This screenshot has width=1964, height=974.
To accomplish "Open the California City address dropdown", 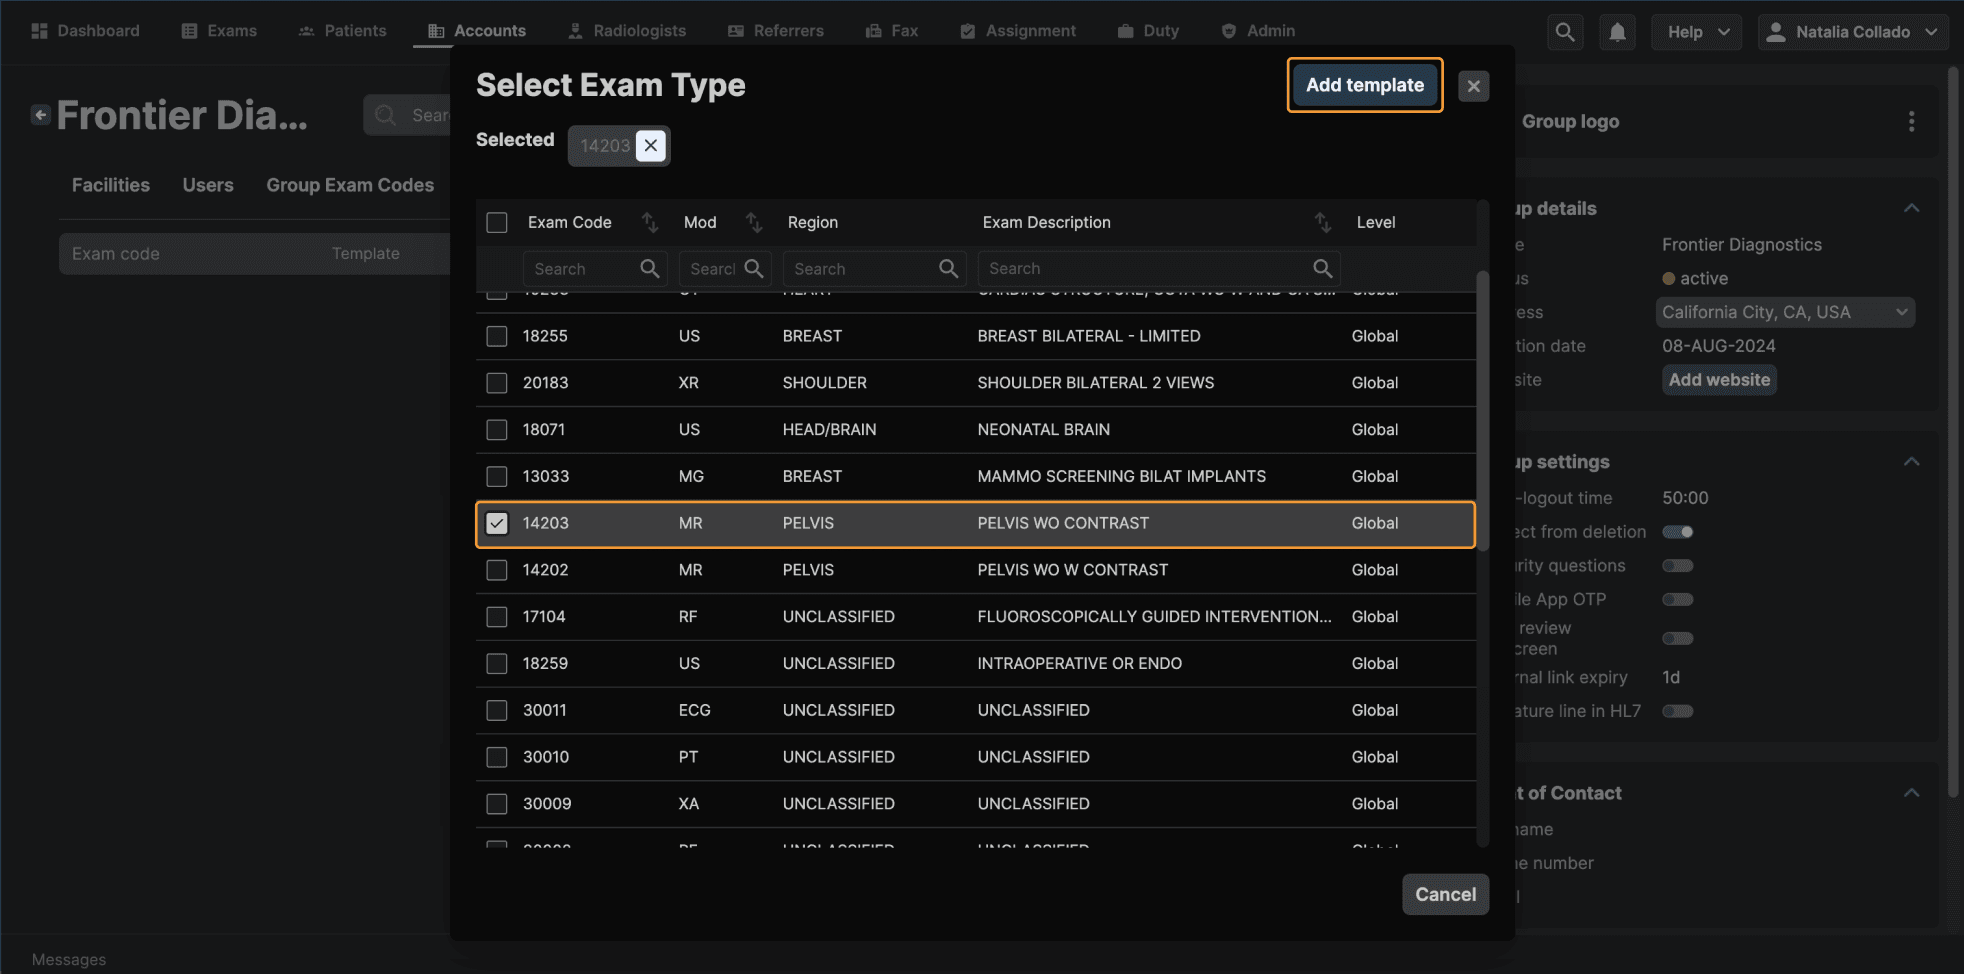I will pos(1785,312).
